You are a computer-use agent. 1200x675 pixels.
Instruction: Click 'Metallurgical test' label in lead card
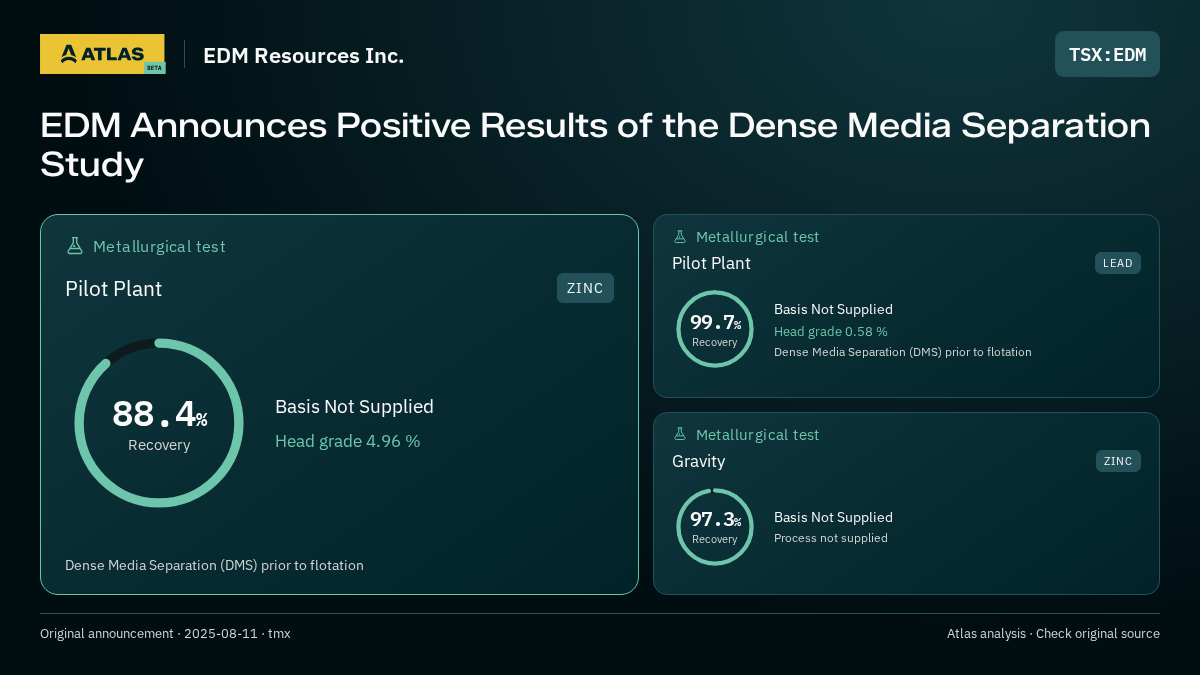click(757, 237)
